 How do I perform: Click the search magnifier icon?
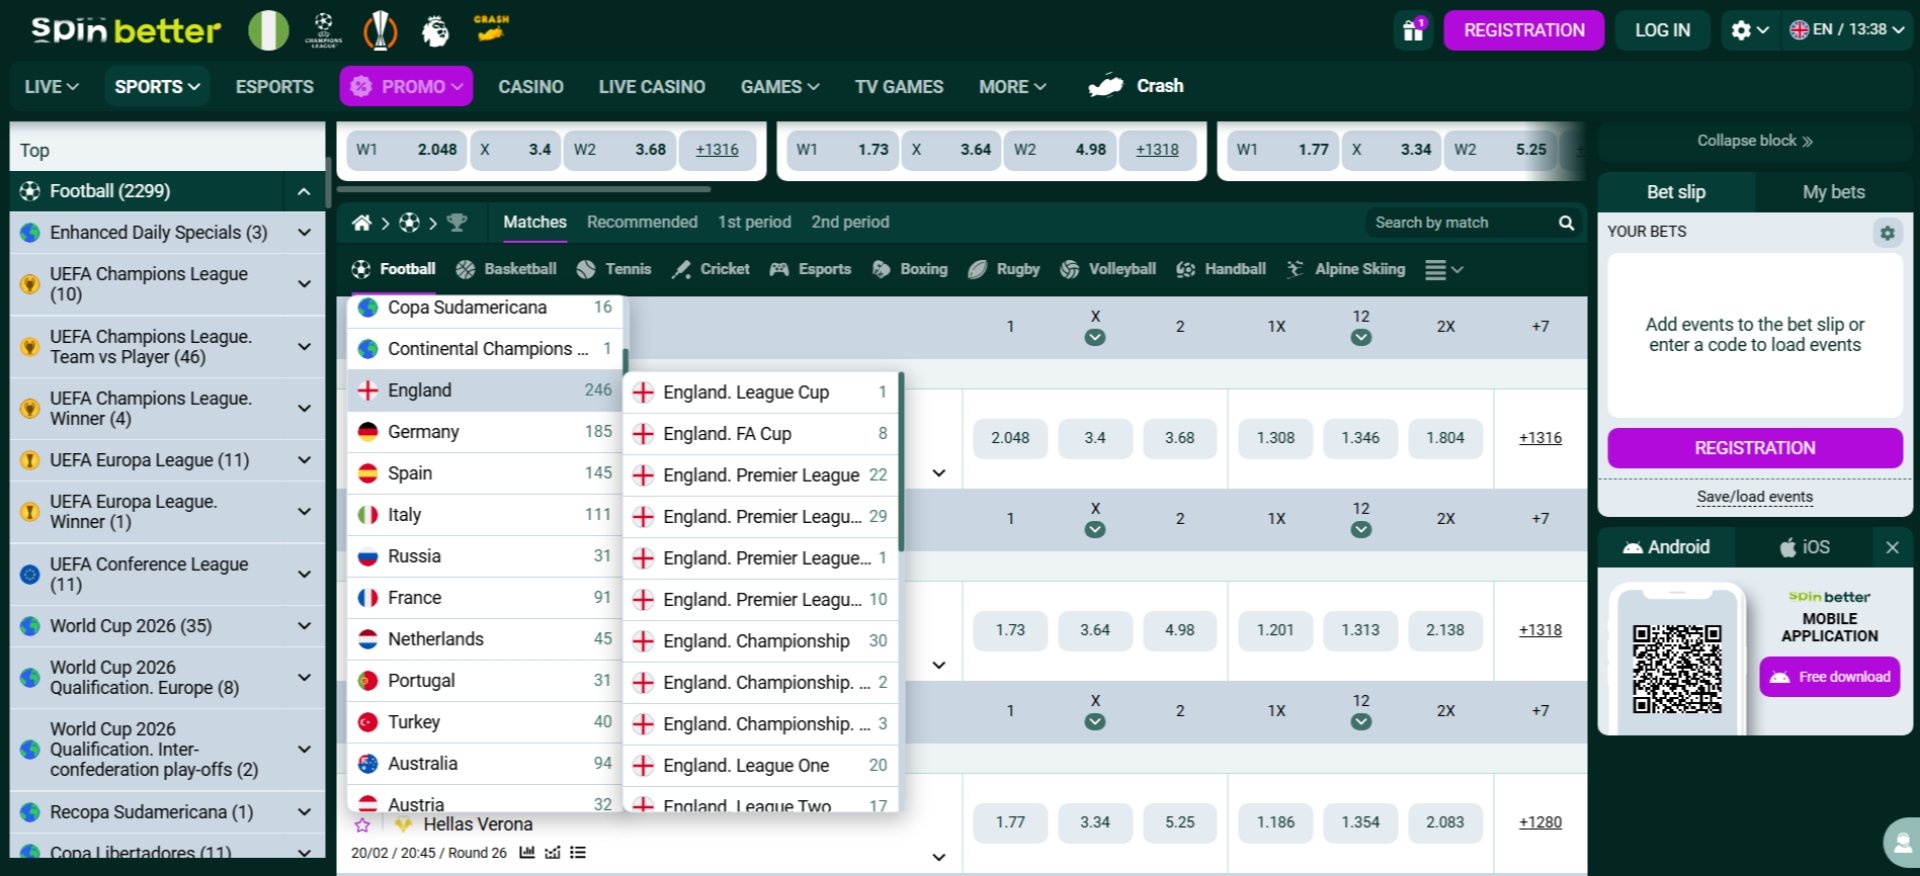pos(1566,222)
